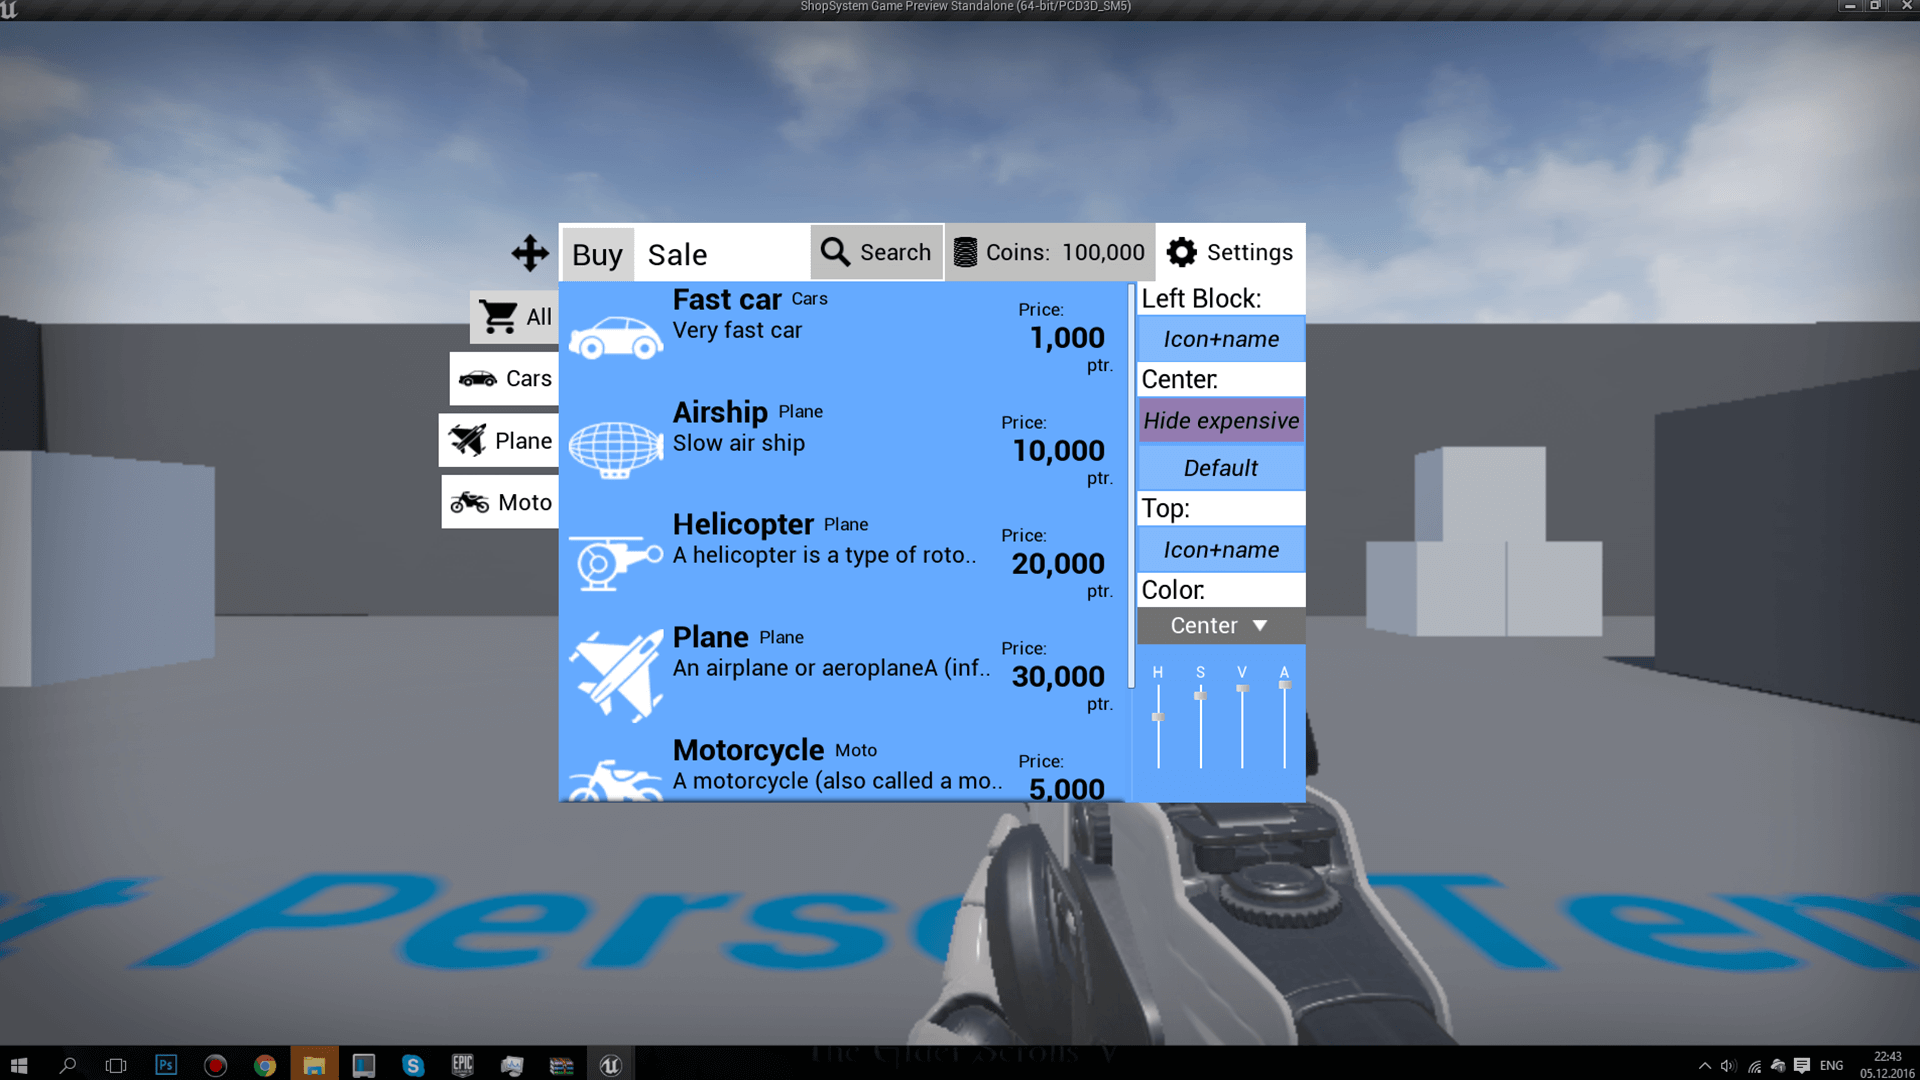The width and height of the screenshot is (1920, 1080).
Task: Click the Plane jet fighter icon
Action: coord(613,673)
